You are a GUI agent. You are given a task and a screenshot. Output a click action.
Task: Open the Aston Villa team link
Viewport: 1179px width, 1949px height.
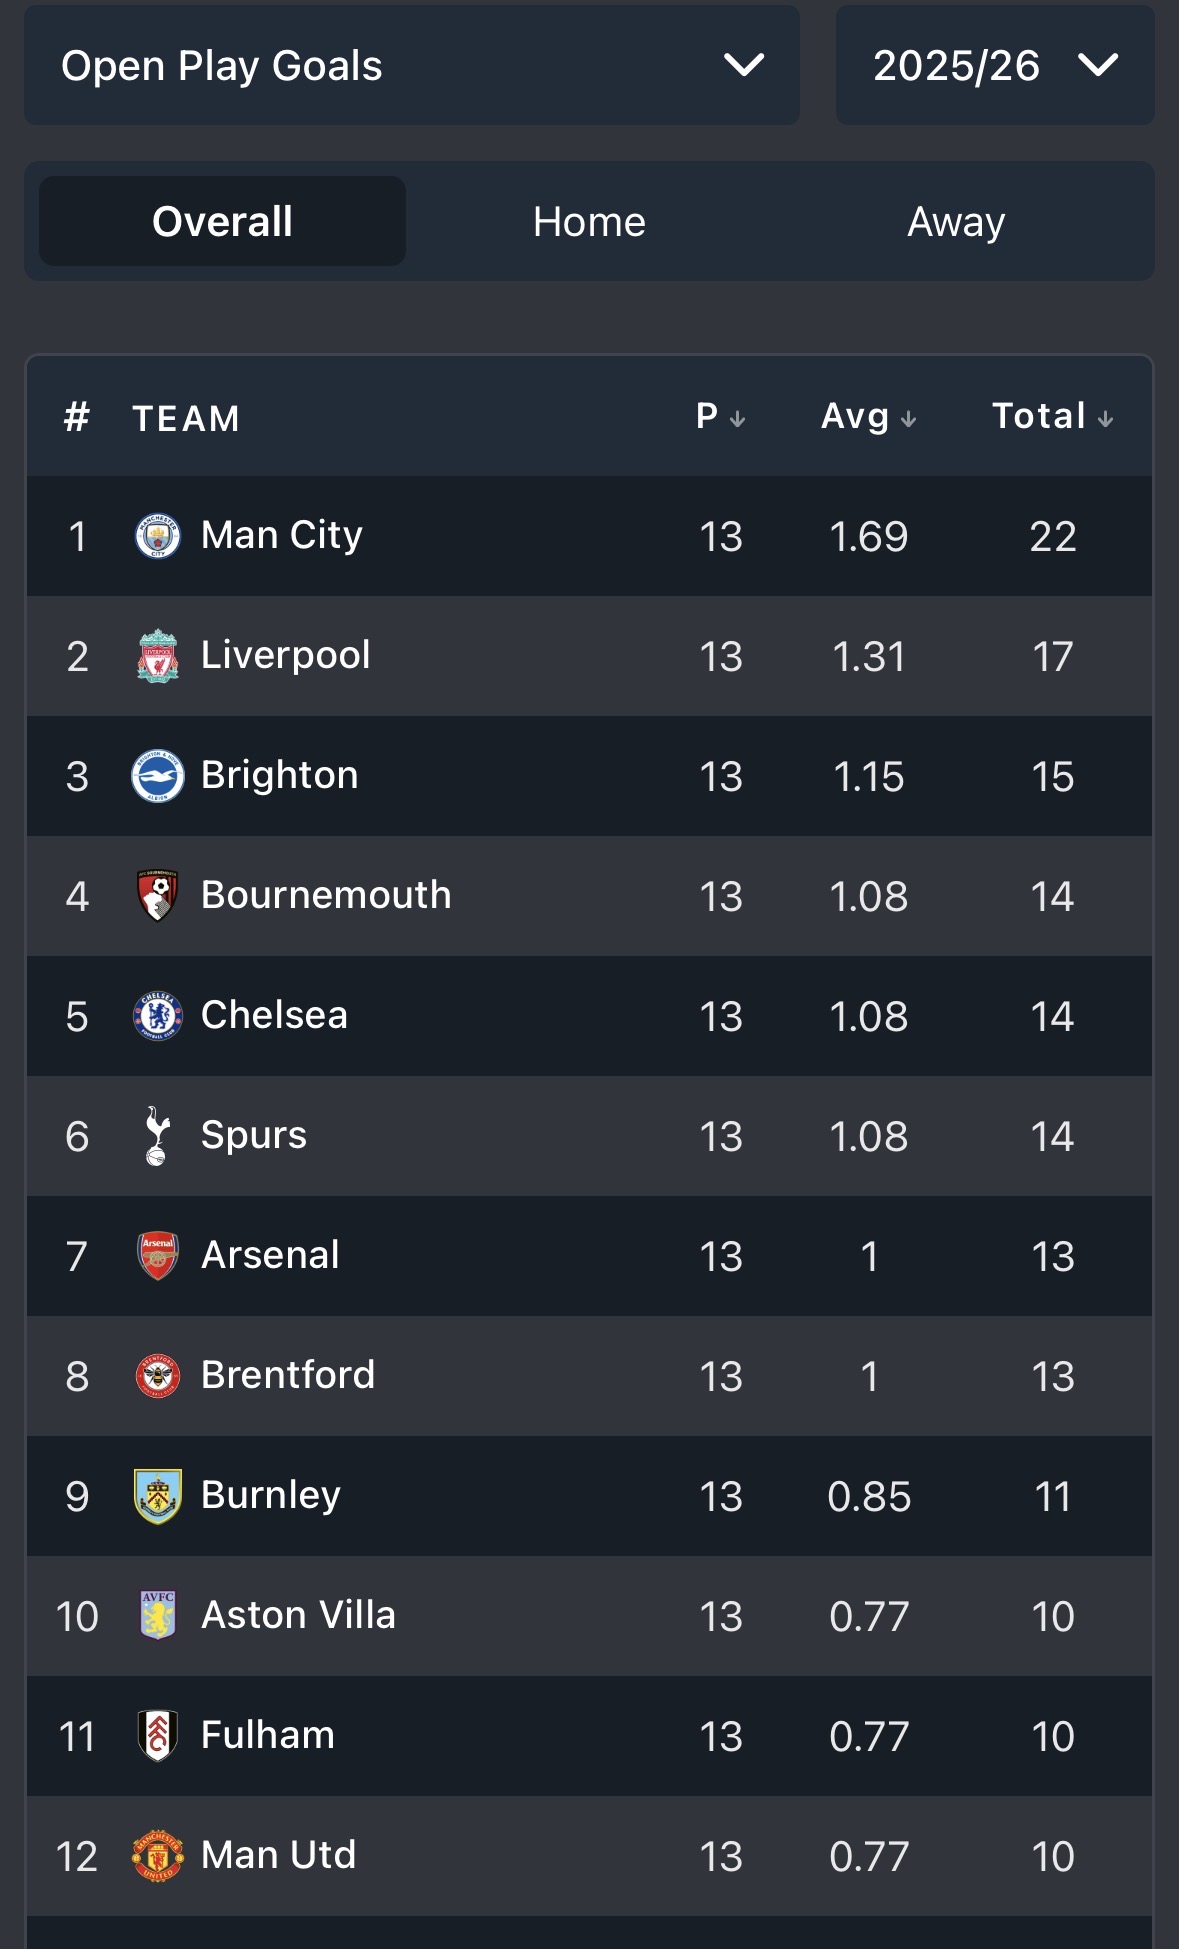pos(298,1616)
